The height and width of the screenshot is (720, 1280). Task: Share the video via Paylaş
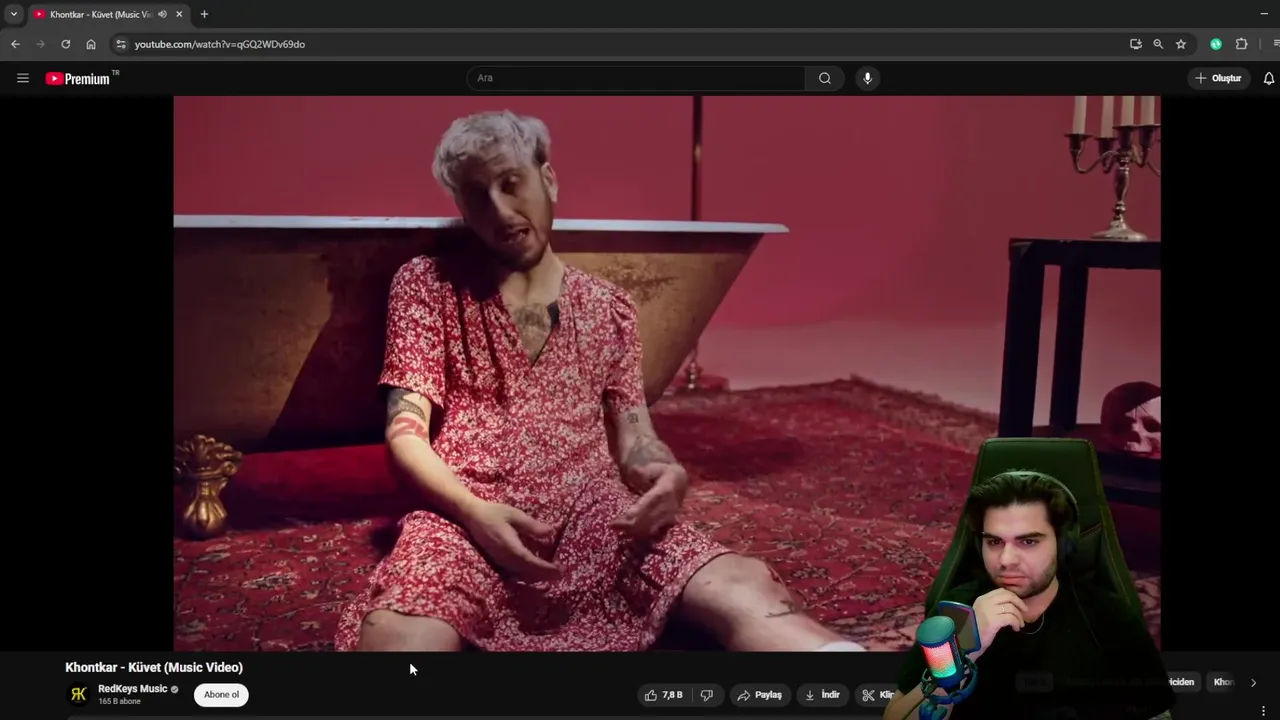click(x=760, y=695)
